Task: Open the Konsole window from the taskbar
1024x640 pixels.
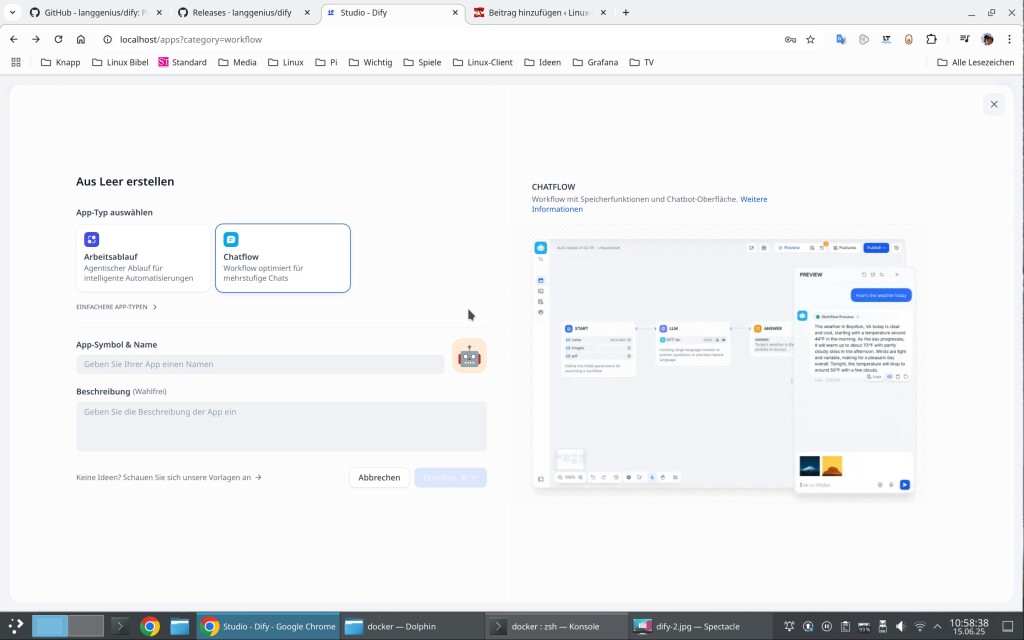Action: (556, 627)
